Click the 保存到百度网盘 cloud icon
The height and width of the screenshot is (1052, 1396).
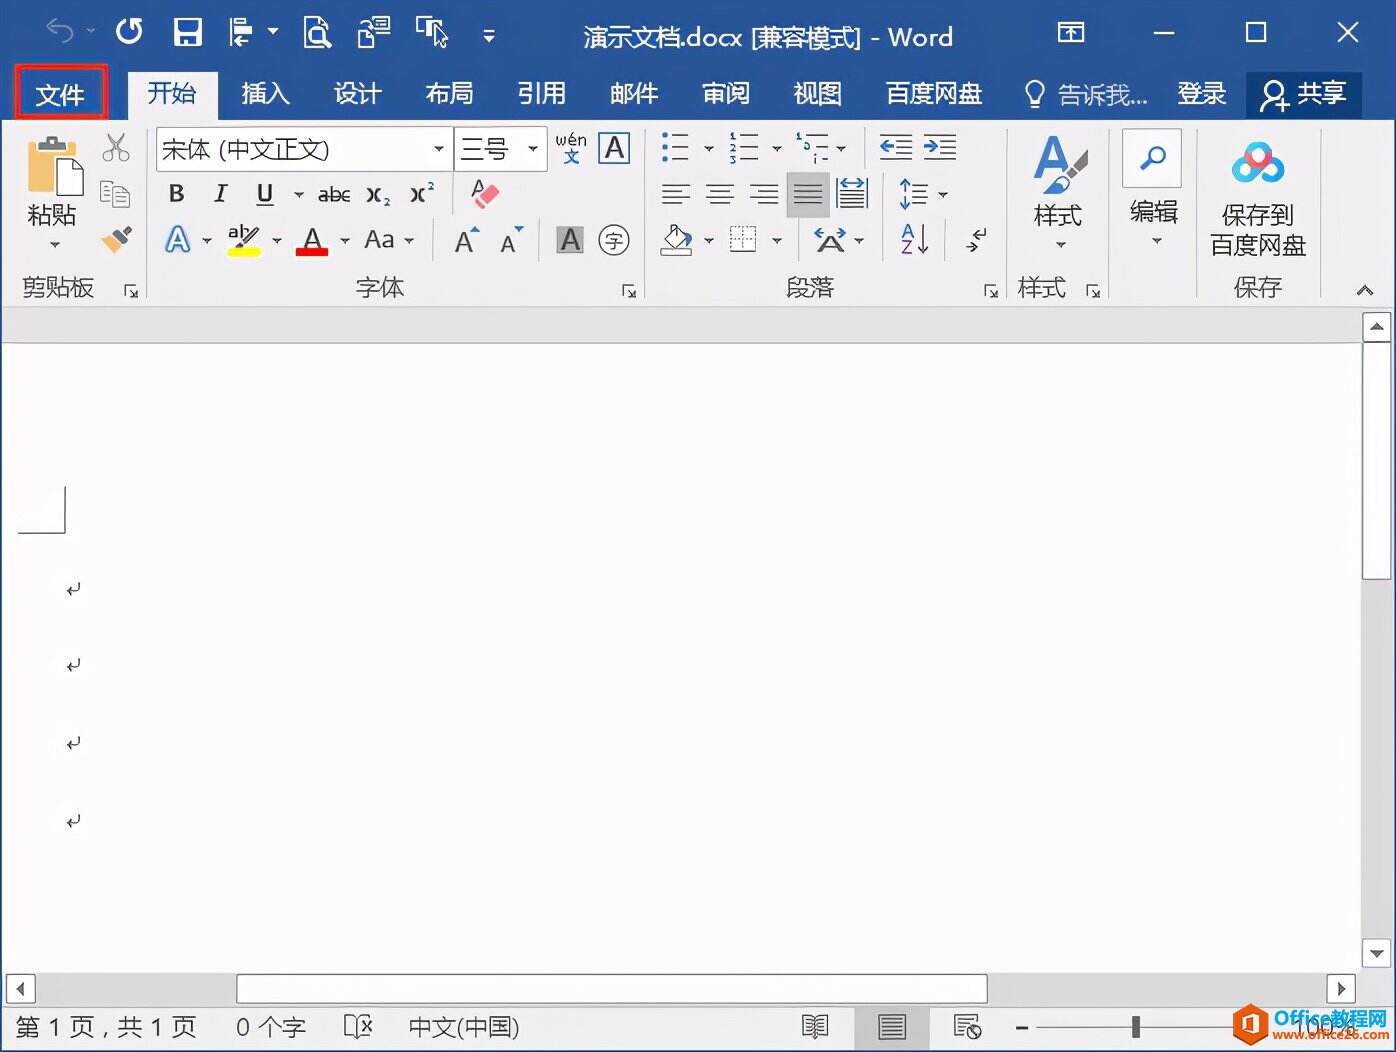tap(1257, 160)
